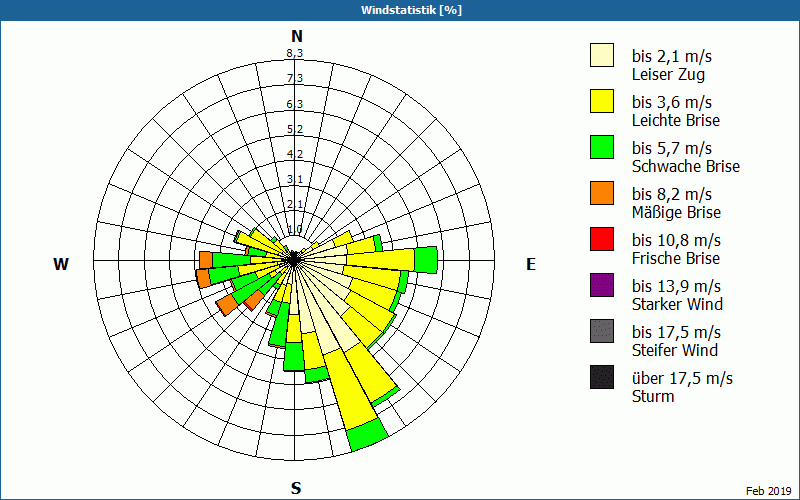The image size is (800, 500).
Task: Click the 'bis 10,8 m/s' speed text
Action: pyautogui.click(x=676, y=240)
